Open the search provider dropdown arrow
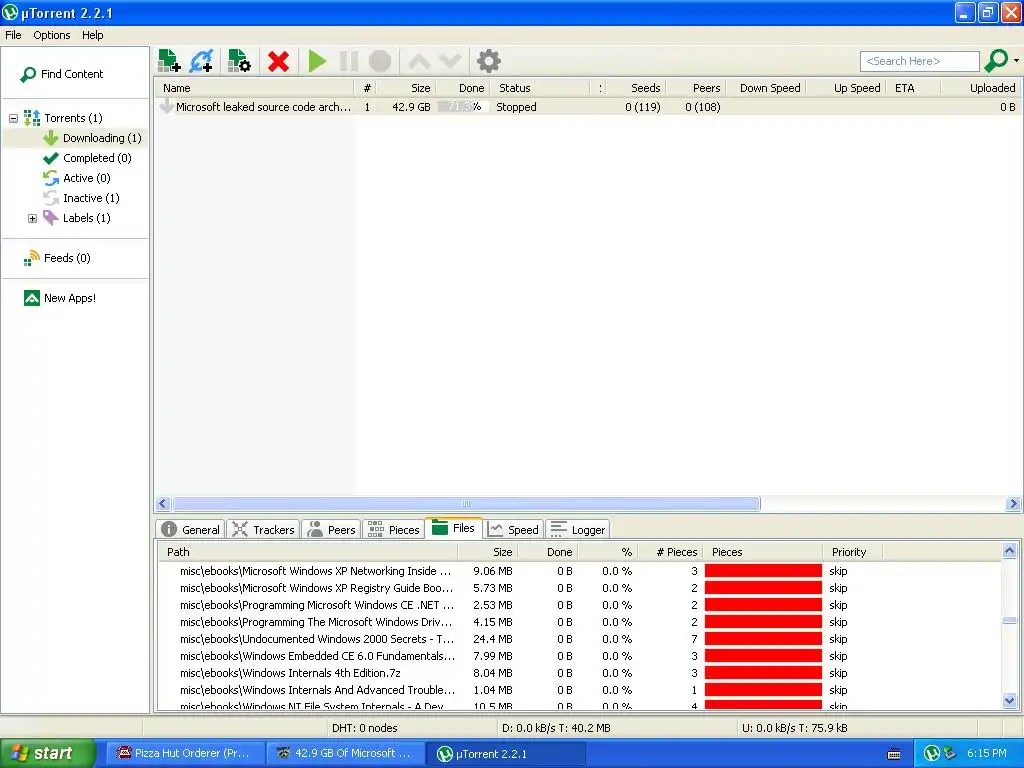Viewport: 1024px width, 768px height. [1016, 61]
